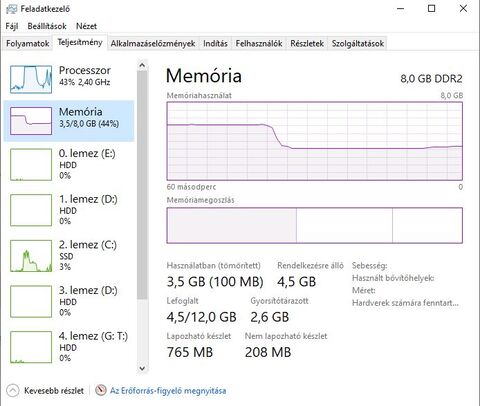Image resolution: width=480 pixels, height=406 pixels.
Task: Open the 4. lemez (G: T:) disk entry
Action: (69, 347)
